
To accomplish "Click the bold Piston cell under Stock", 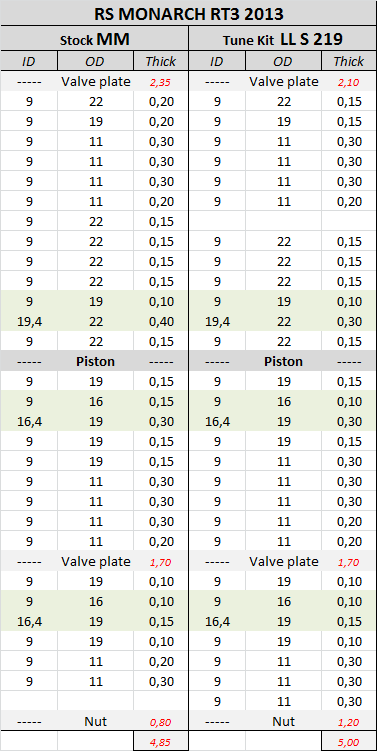I will [x=95, y=362].
